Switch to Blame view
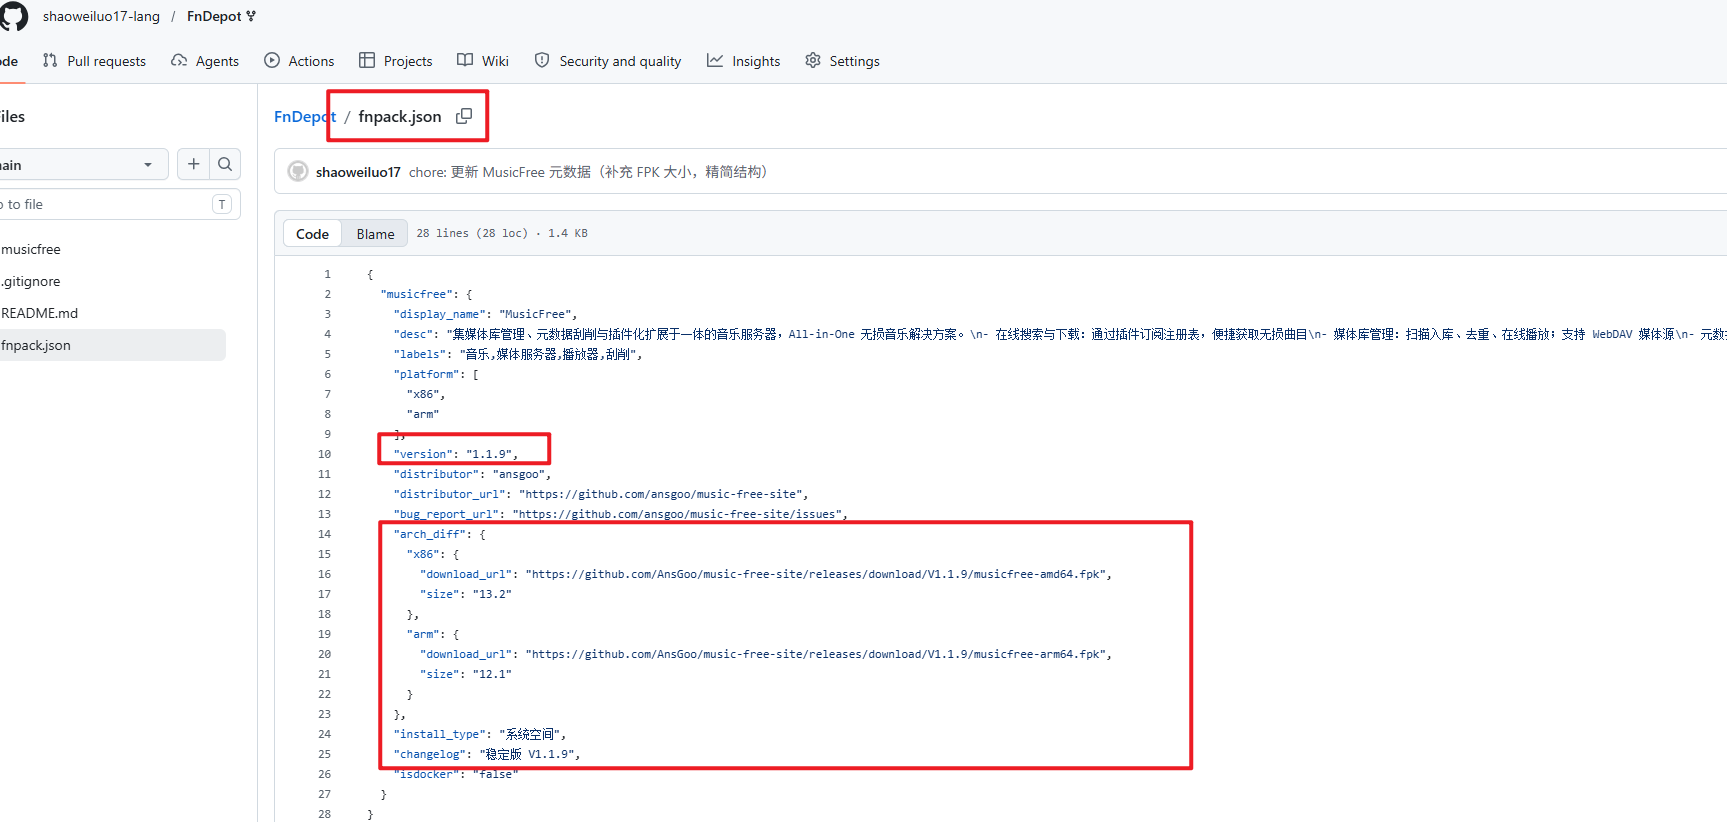Viewport: 1727px width, 822px height. [x=375, y=234]
